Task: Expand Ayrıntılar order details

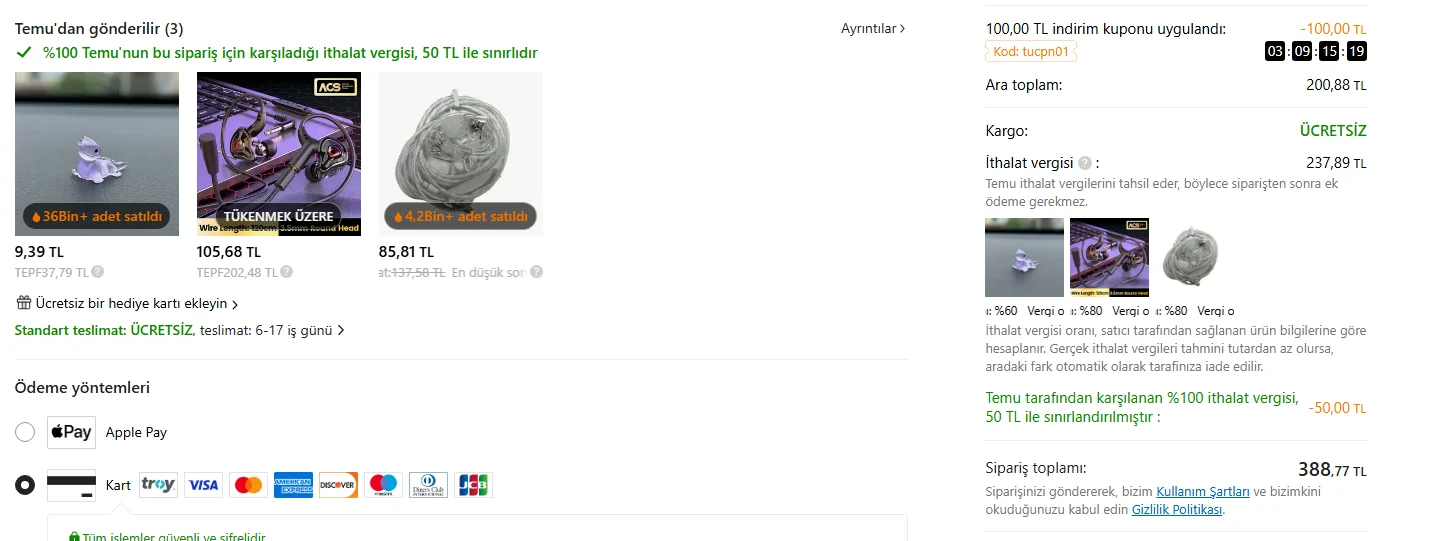Action: click(x=873, y=29)
